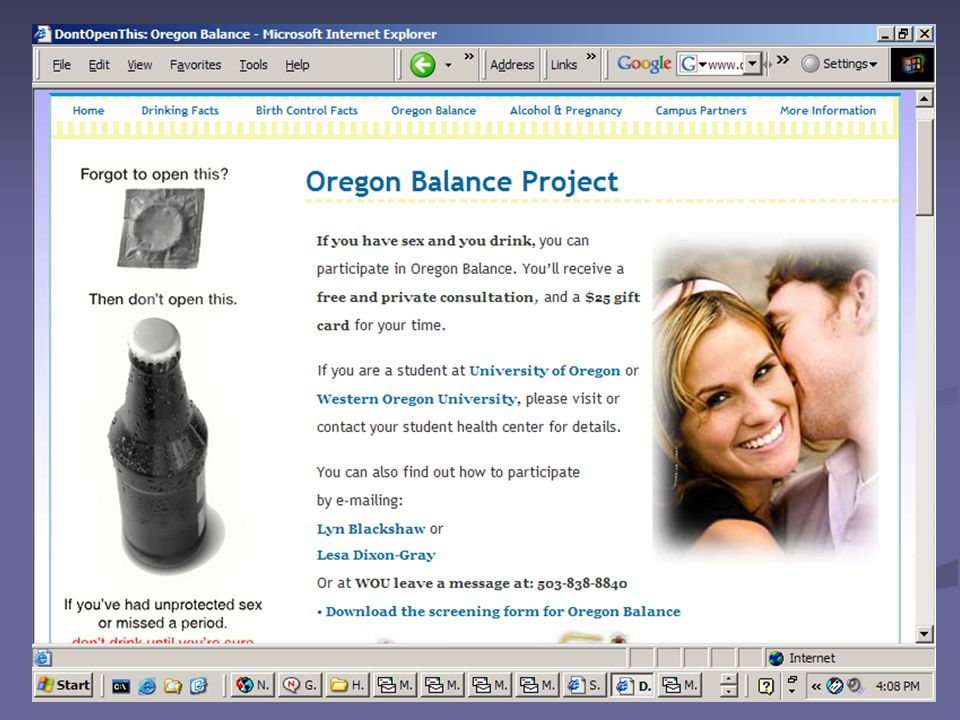The width and height of the screenshot is (960, 720).
Task: Open the Google search box dropdown
Action: [x=752, y=64]
